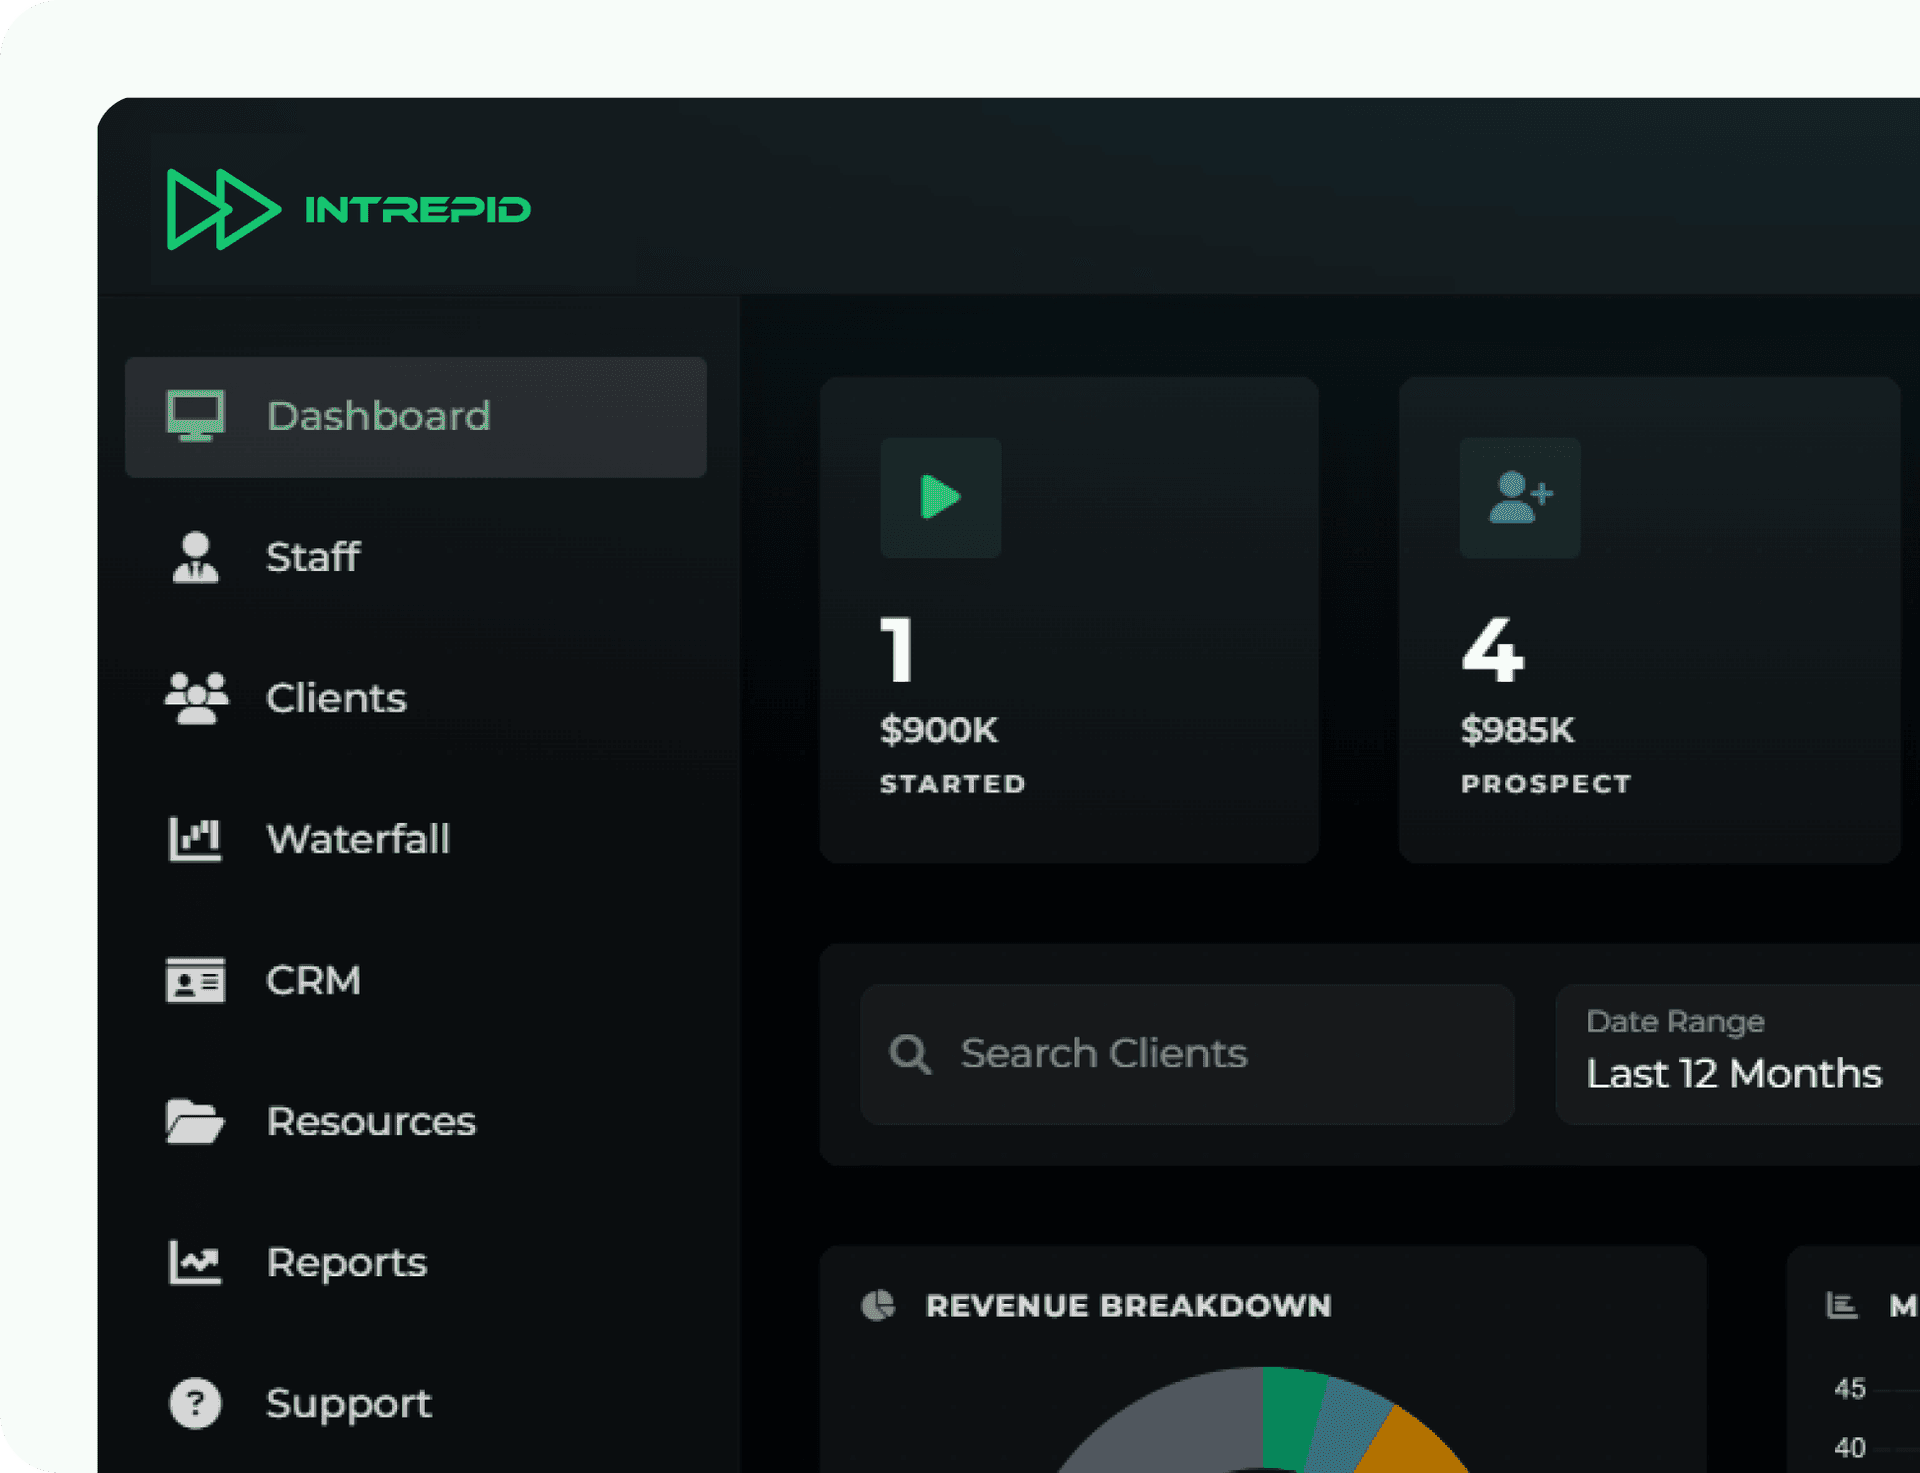Click the Prospect metric card
This screenshot has width=1920, height=1473.
[1648, 618]
